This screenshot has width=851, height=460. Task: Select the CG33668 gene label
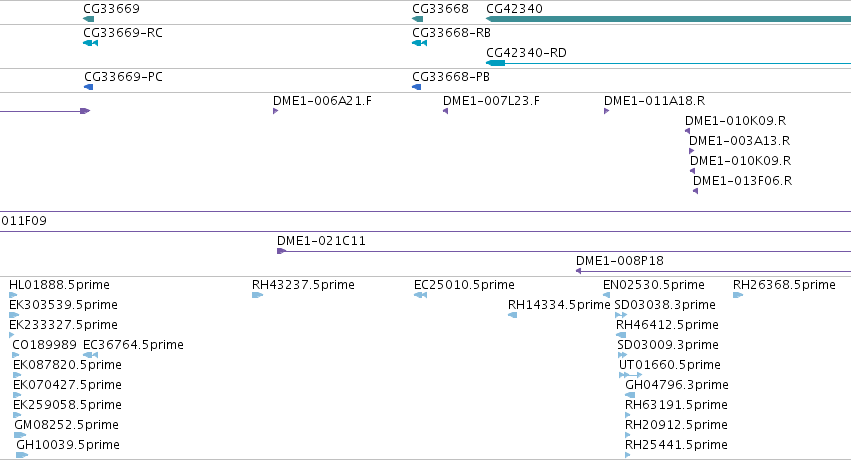coord(440,9)
